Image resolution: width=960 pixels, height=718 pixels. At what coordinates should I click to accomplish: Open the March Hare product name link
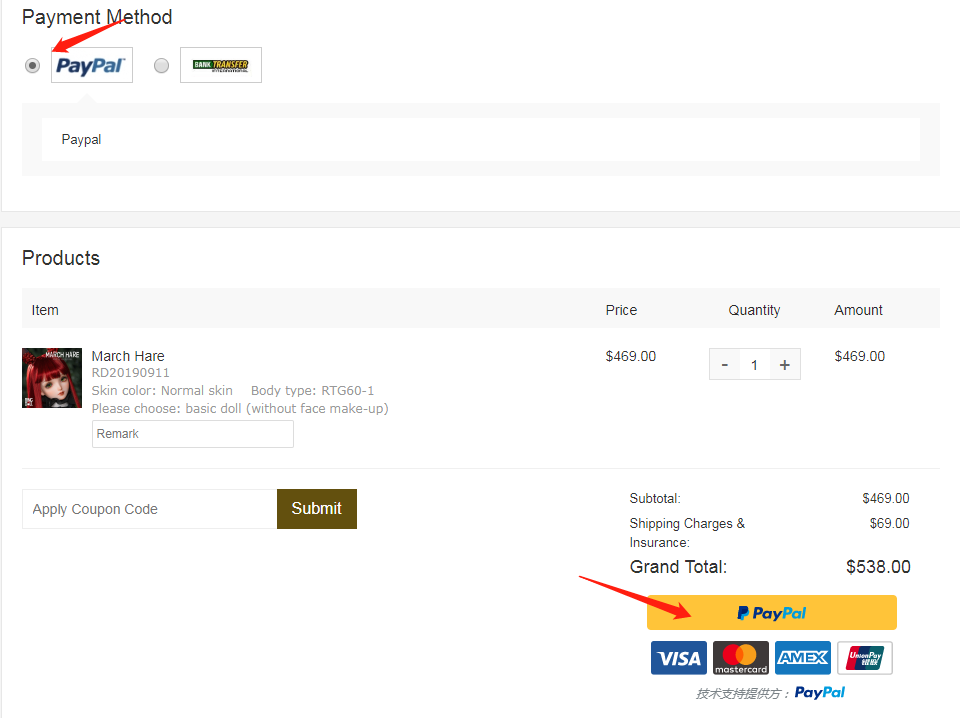(x=128, y=356)
